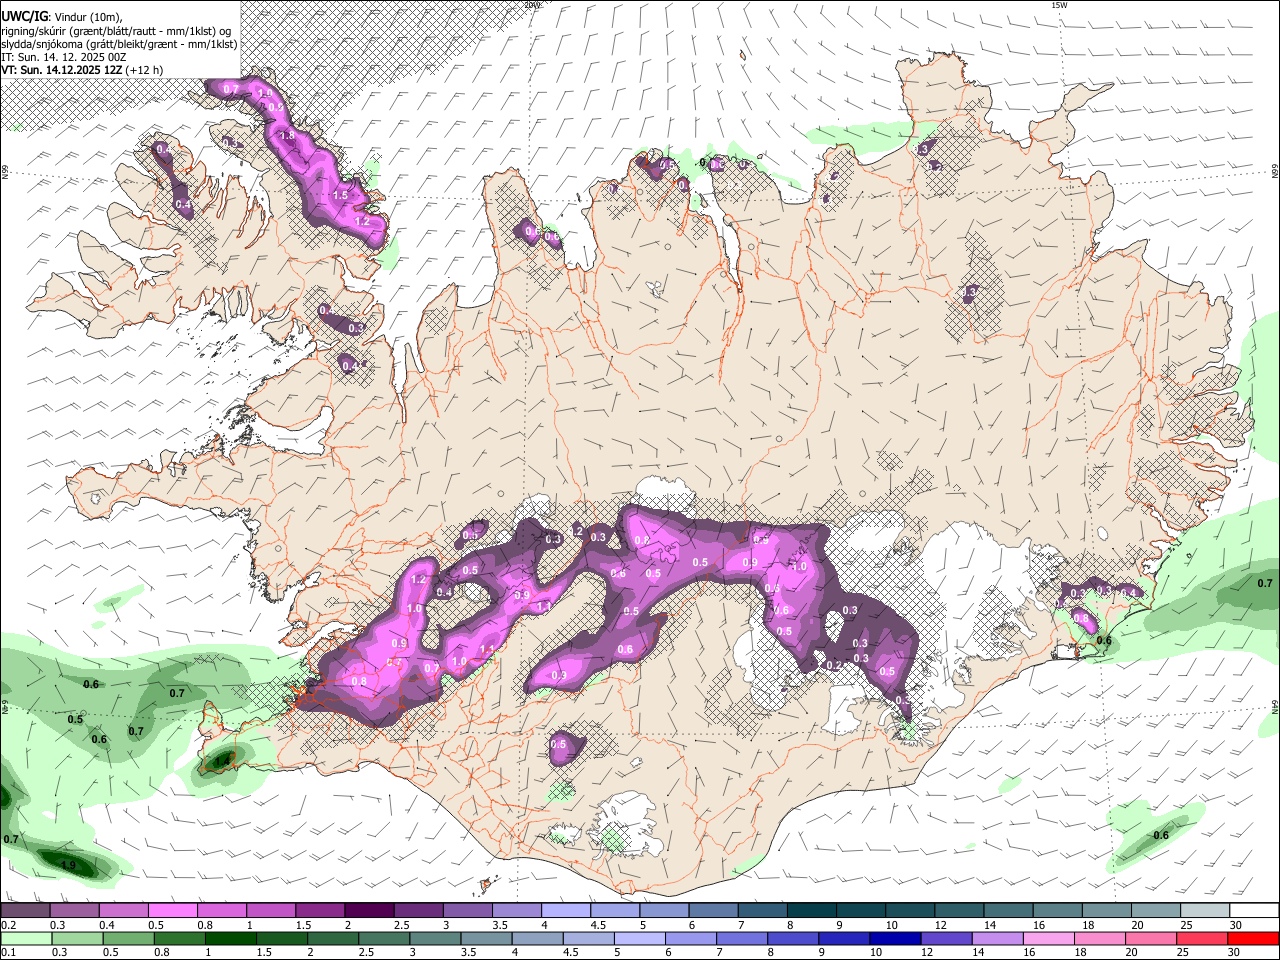
Task: Click the snow legend swatch between 0.2 and 0.3
Action: [25, 911]
